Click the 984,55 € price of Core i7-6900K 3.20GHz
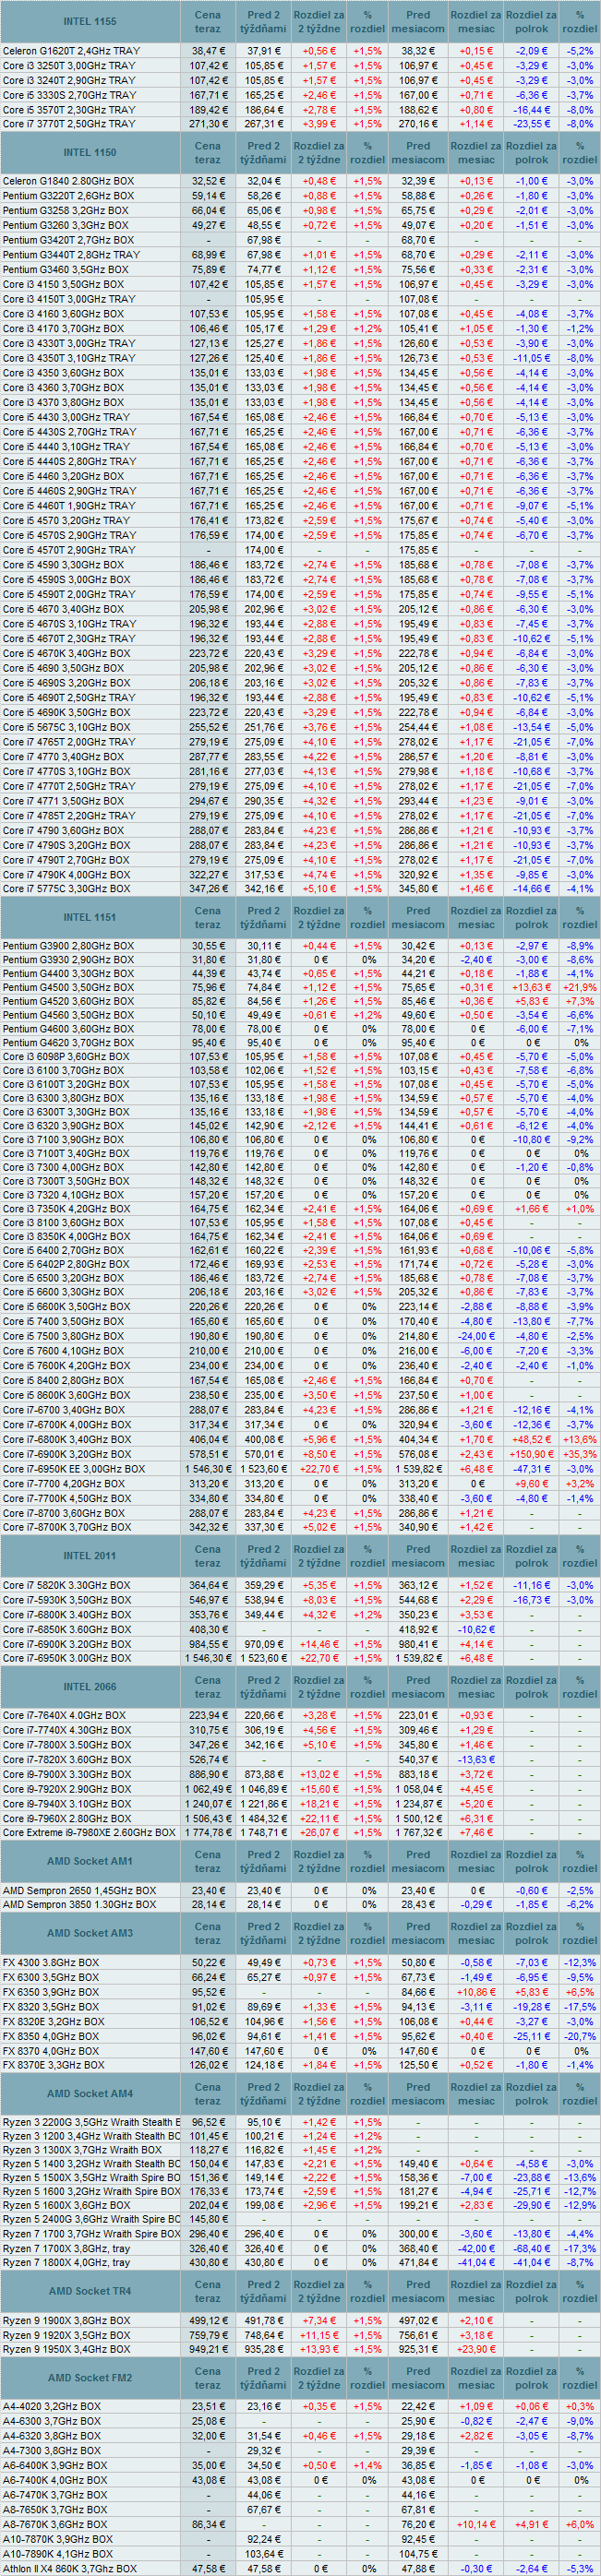601x2576 pixels. tap(208, 1644)
